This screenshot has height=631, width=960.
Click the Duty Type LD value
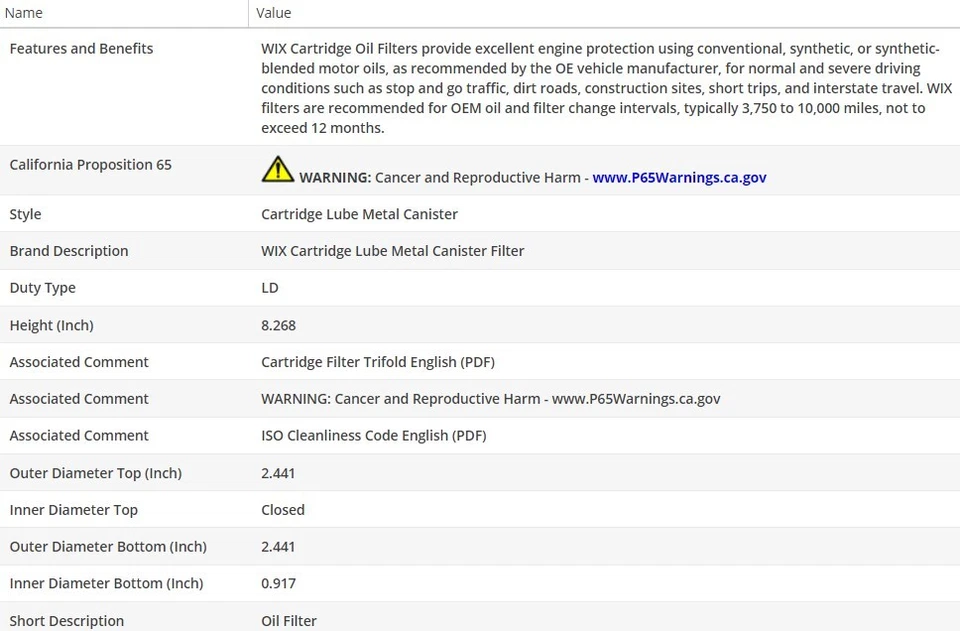point(270,288)
